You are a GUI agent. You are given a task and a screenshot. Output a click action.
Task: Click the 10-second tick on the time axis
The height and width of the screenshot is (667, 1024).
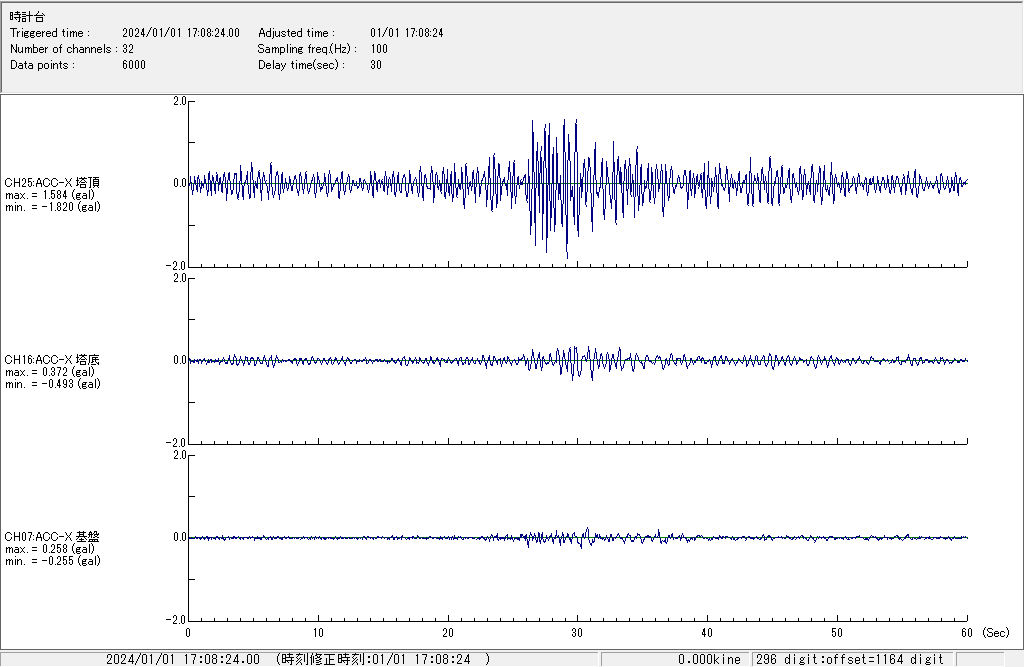point(318,633)
